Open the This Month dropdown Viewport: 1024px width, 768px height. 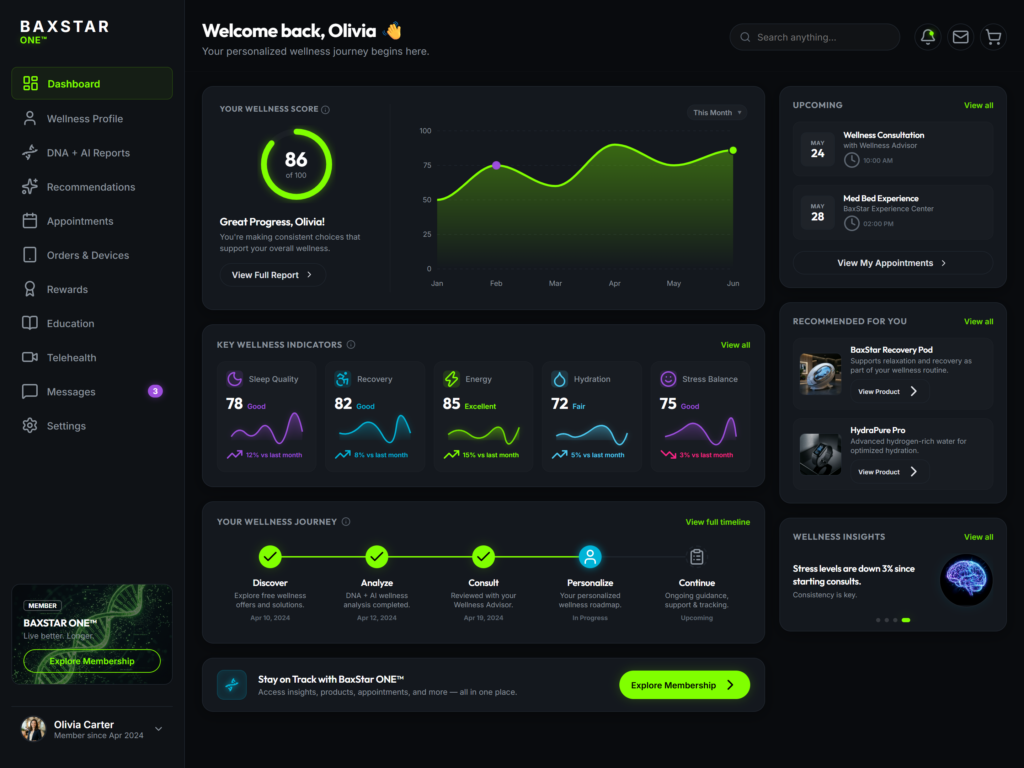point(716,112)
